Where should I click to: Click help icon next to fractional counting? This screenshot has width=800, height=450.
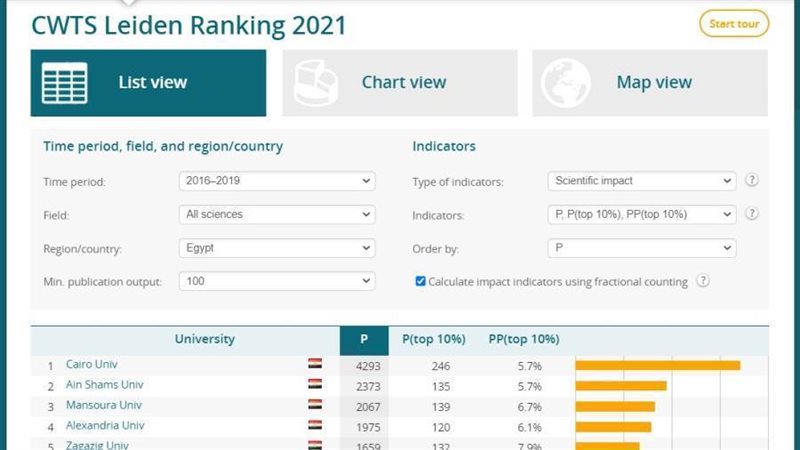click(703, 282)
